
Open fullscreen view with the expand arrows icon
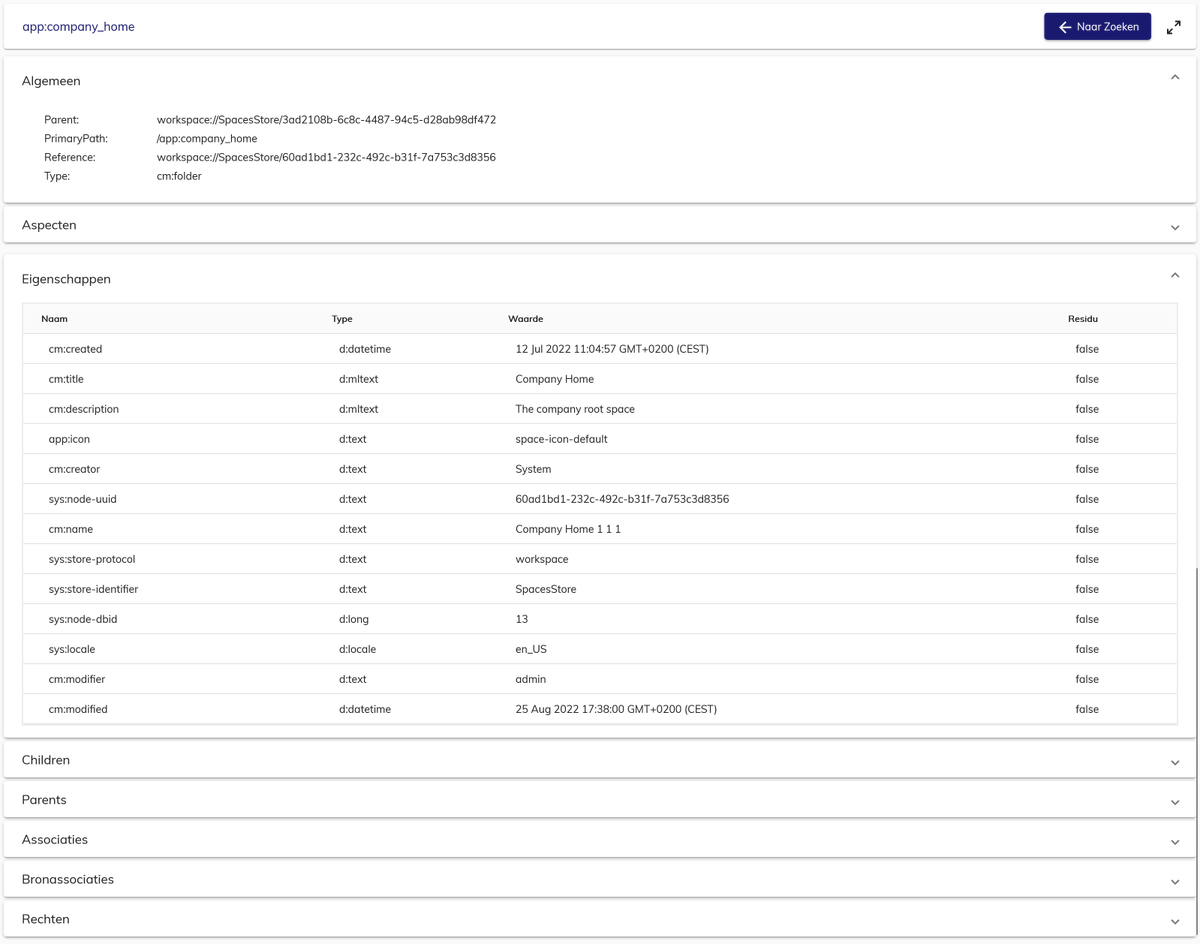tap(1174, 27)
